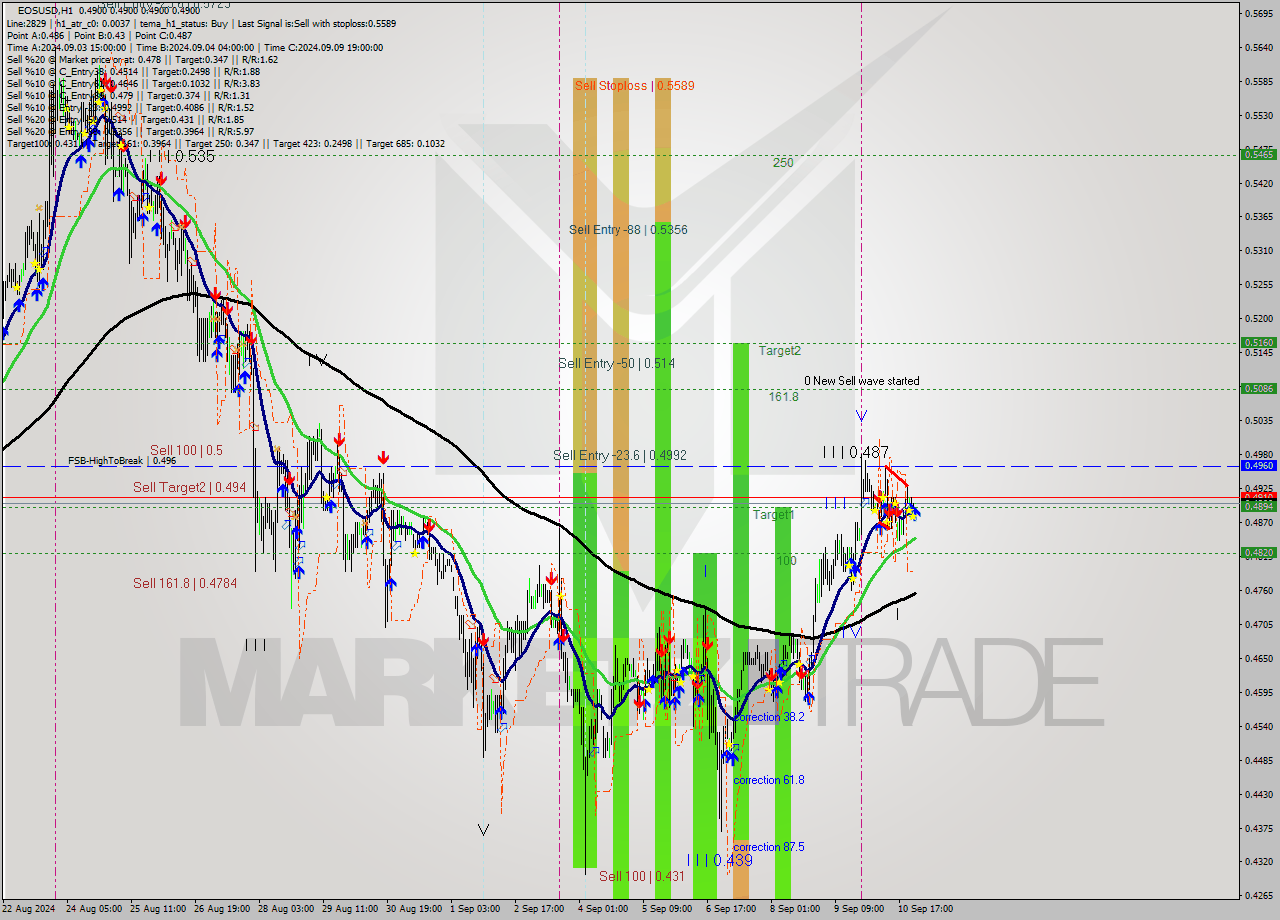Select the "Sell Entry -23.6 | 0.4992" label
Image resolution: width=1280 pixels, height=920 pixels.
tap(620, 455)
